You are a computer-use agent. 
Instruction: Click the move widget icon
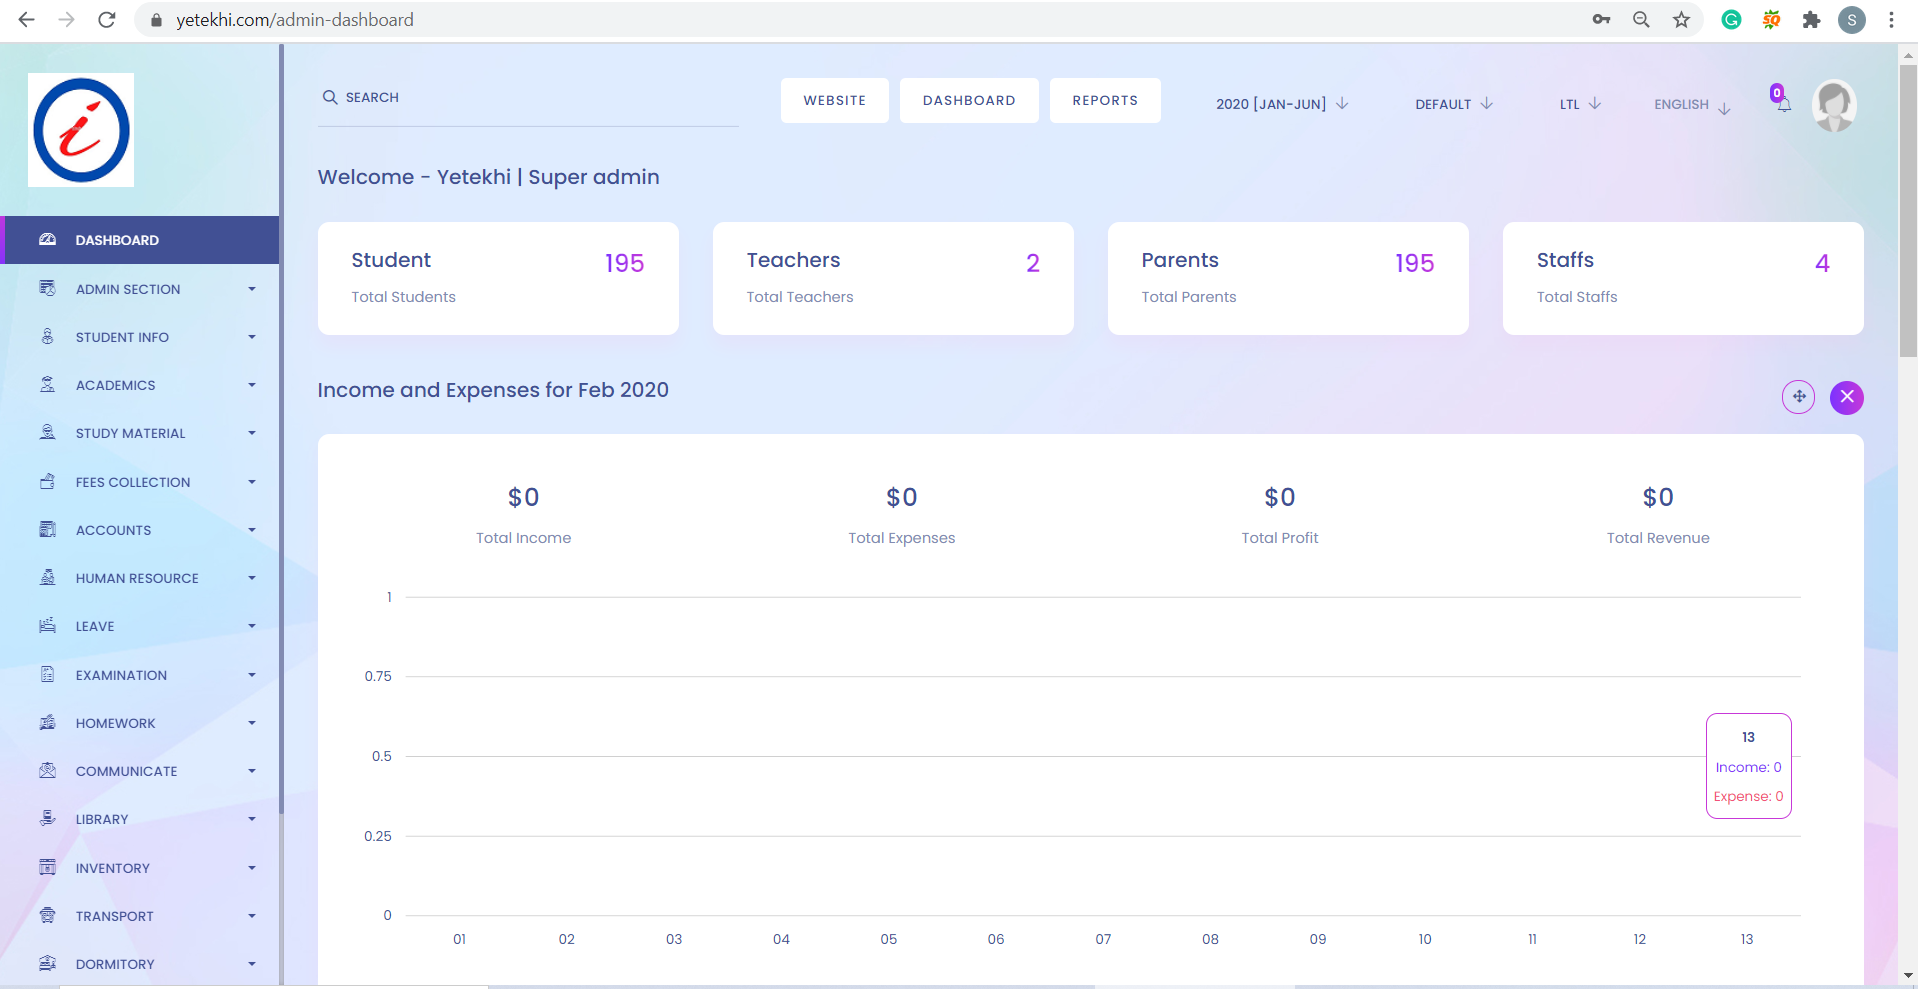(1798, 397)
